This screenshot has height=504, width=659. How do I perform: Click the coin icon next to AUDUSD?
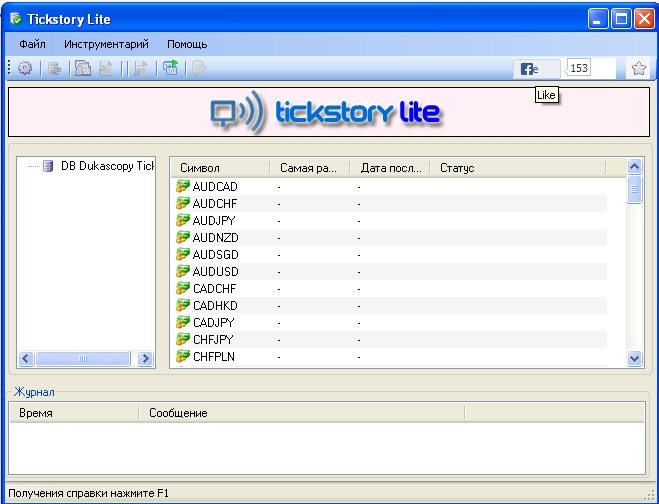pyautogui.click(x=182, y=272)
